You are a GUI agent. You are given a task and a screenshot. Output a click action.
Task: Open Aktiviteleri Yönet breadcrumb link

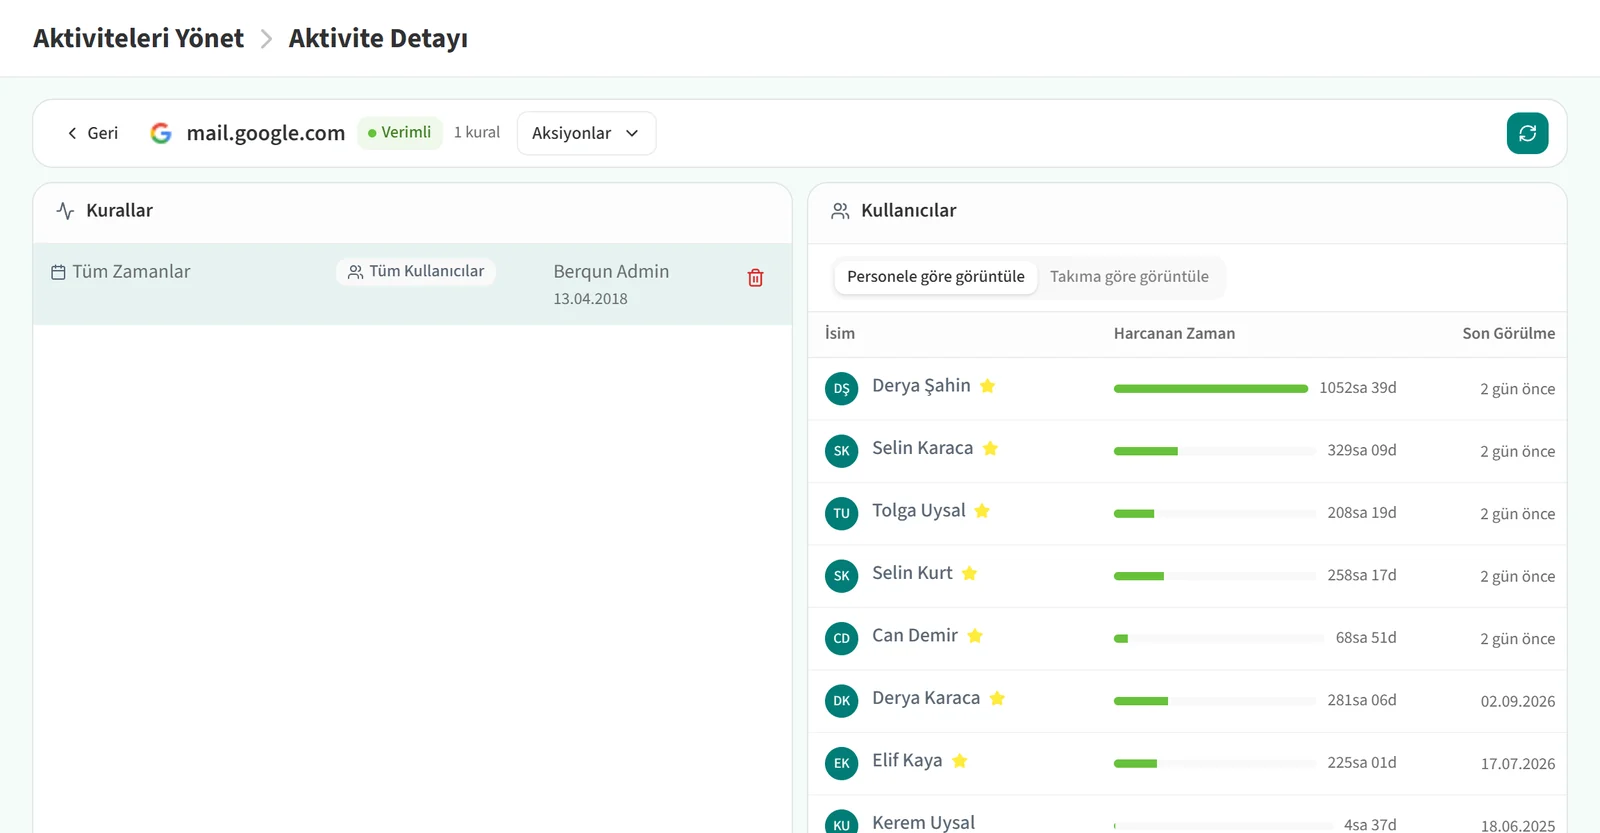[138, 38]
